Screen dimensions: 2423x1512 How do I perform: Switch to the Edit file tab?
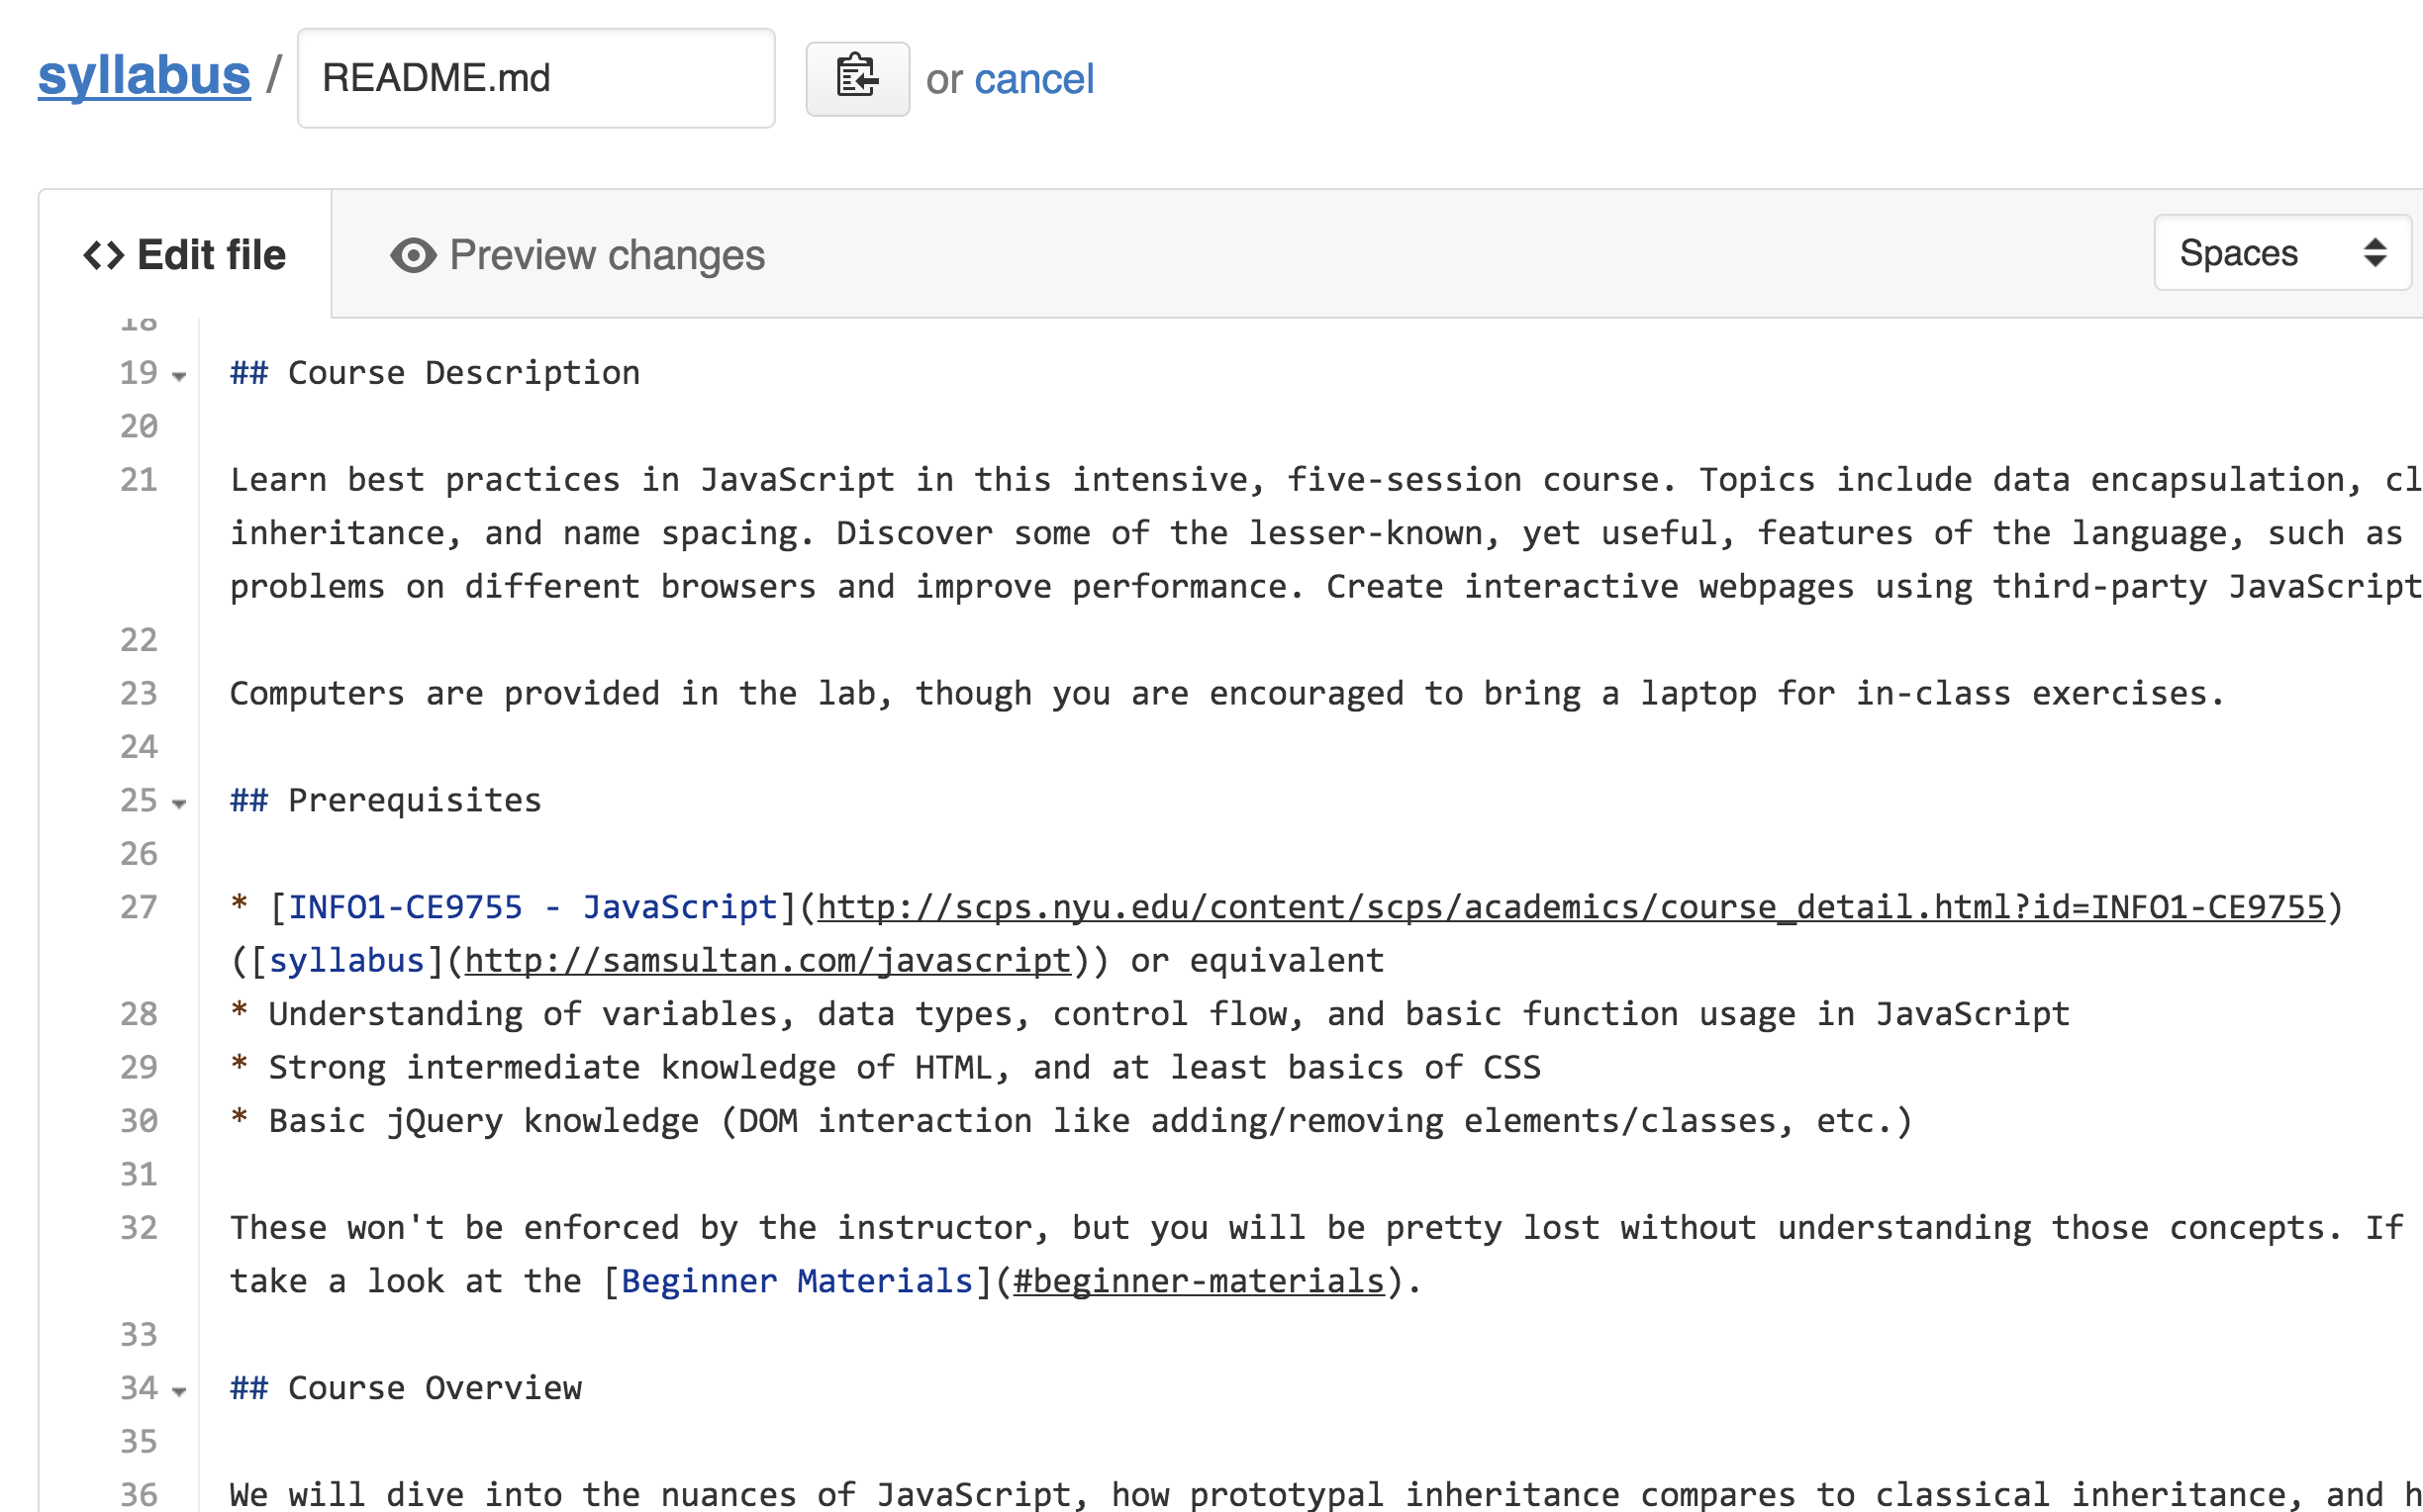point(185,255)
